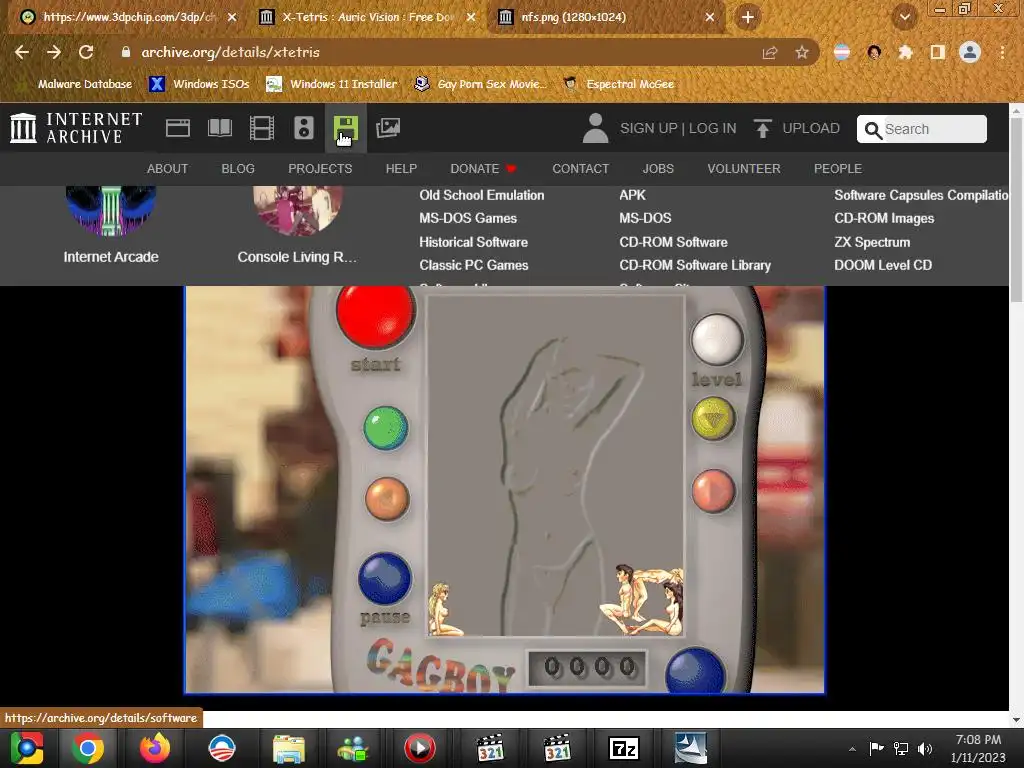Open the Texts book icon
Viewport: 1024px width, 768px height.
point(219,128)
